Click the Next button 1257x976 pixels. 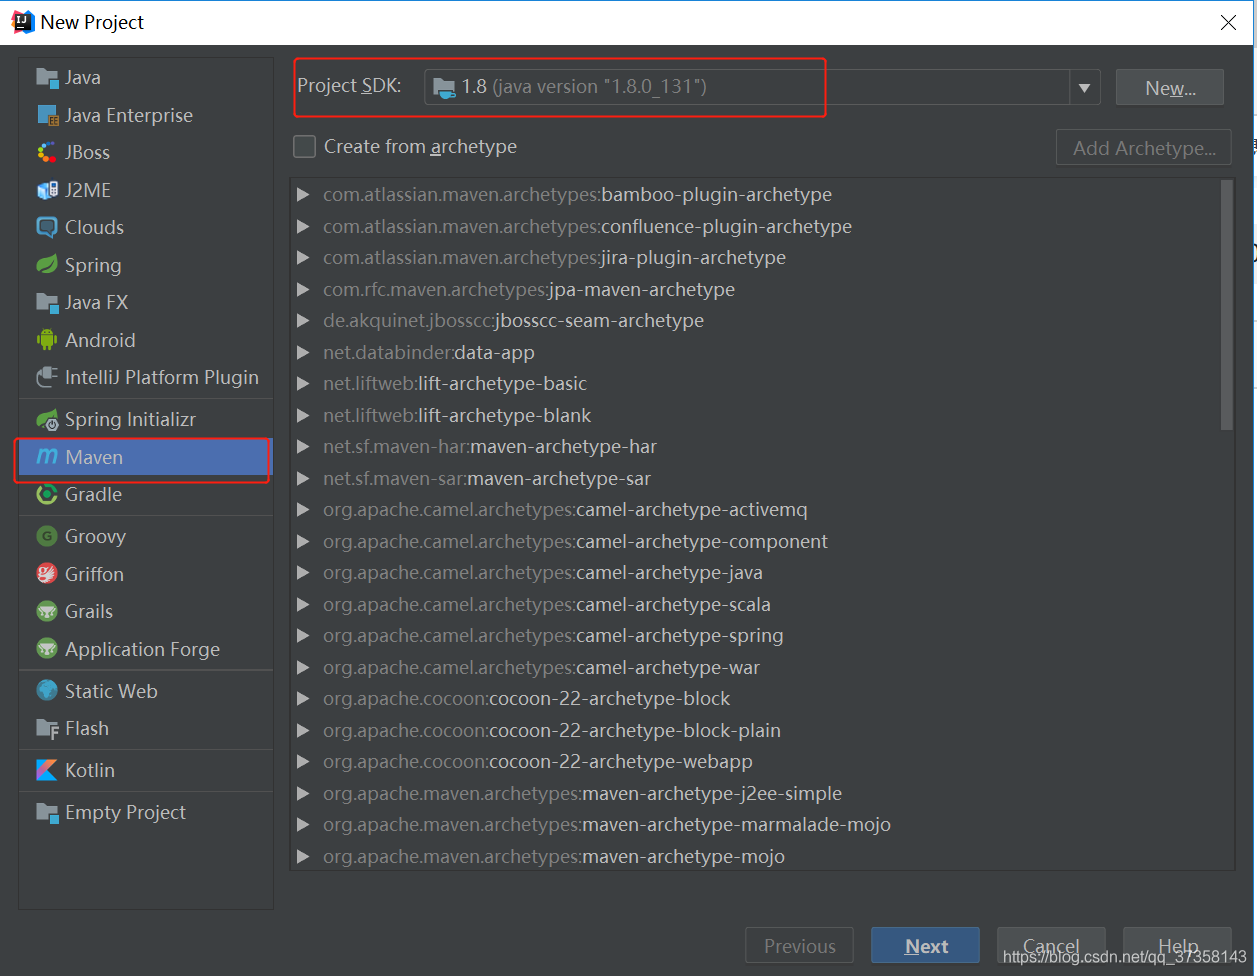926,946
